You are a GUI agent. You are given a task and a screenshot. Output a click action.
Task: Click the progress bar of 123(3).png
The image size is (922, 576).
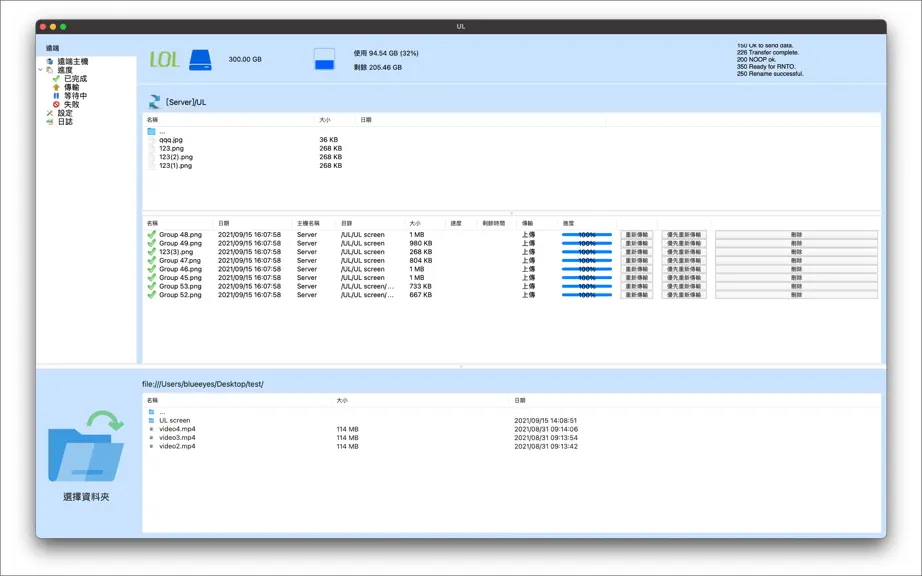pyautogui.click(x=587, y=252)
